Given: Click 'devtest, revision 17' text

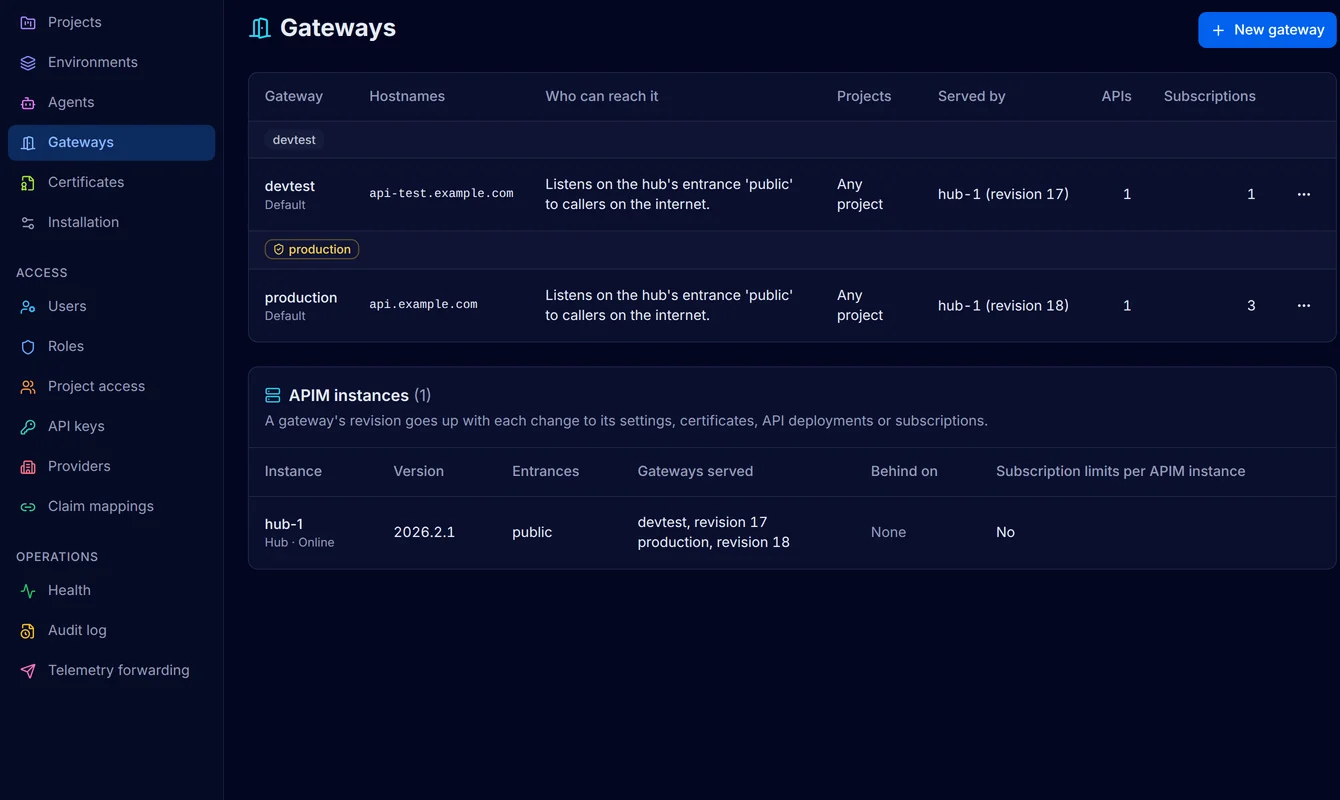Looking at the screenshot, I should (x=702, y=522).
